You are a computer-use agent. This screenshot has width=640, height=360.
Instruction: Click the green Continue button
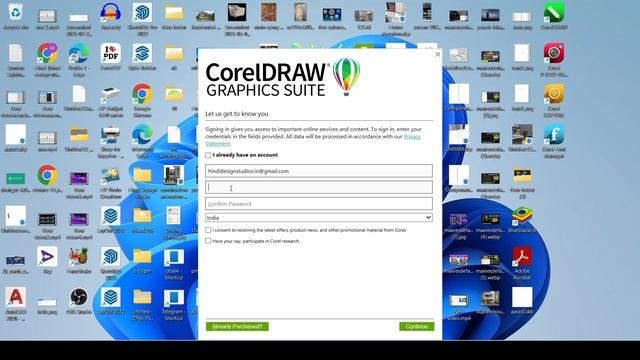pos(417,327)
